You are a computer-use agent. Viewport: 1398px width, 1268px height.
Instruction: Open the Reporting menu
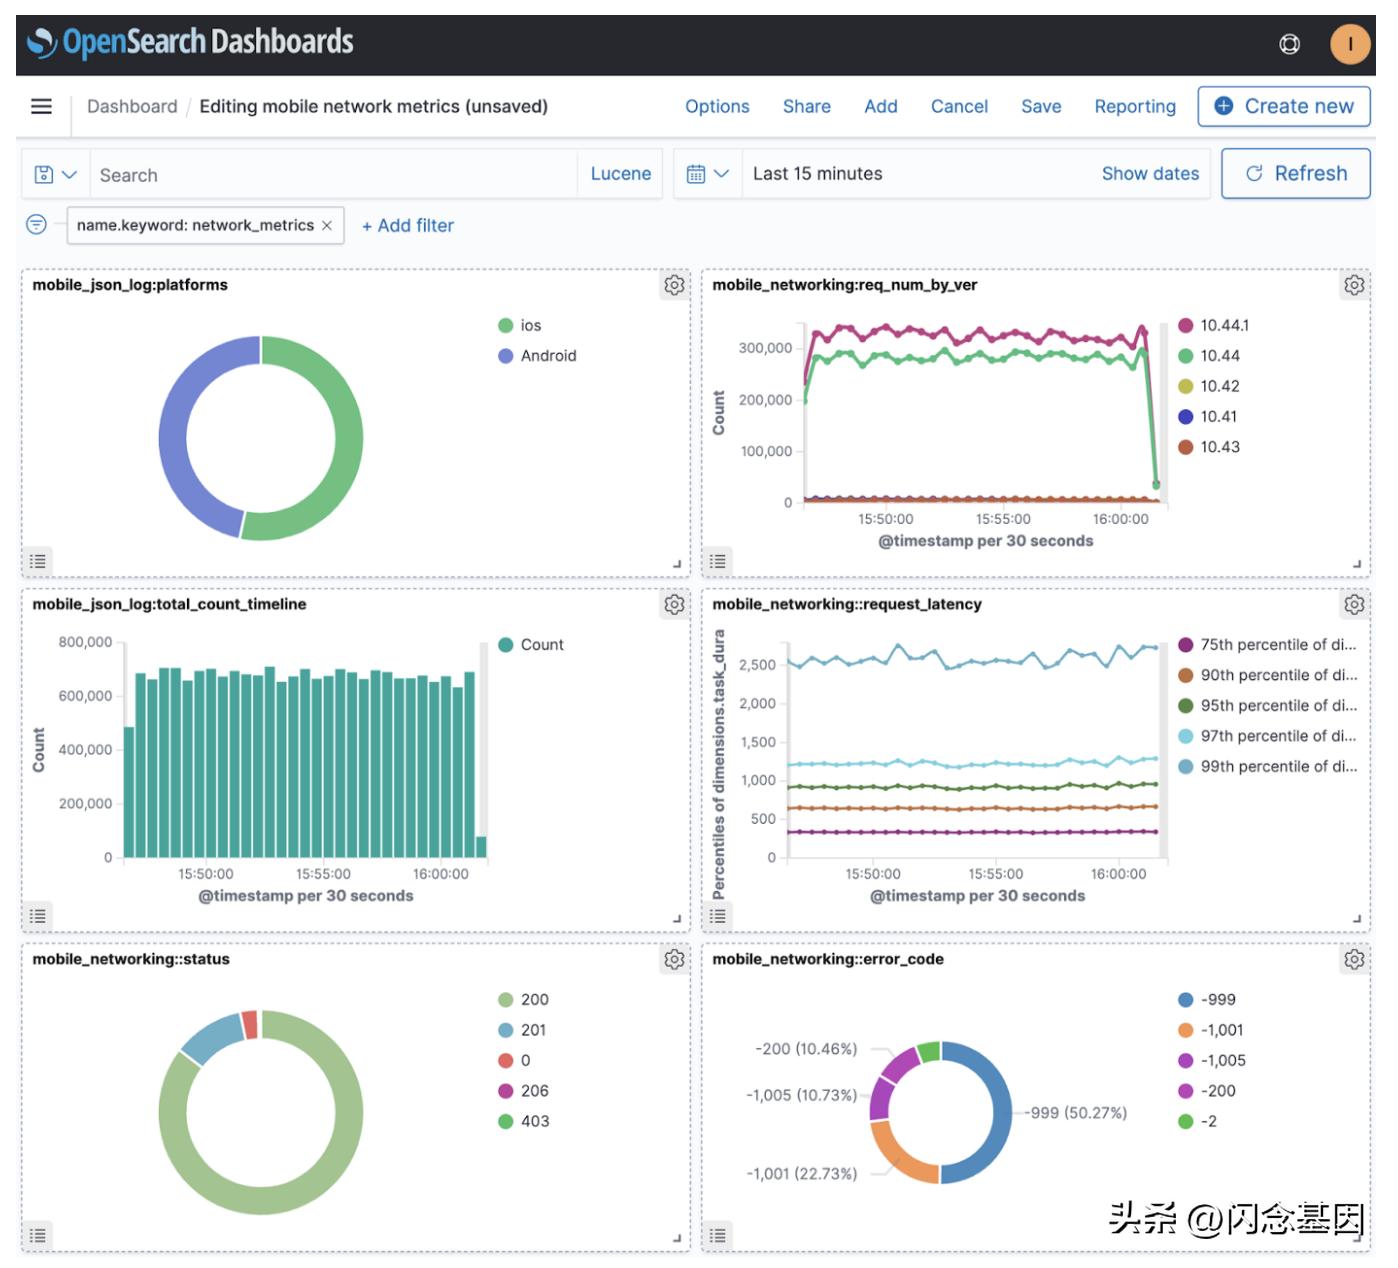[x=1135, y=106]
